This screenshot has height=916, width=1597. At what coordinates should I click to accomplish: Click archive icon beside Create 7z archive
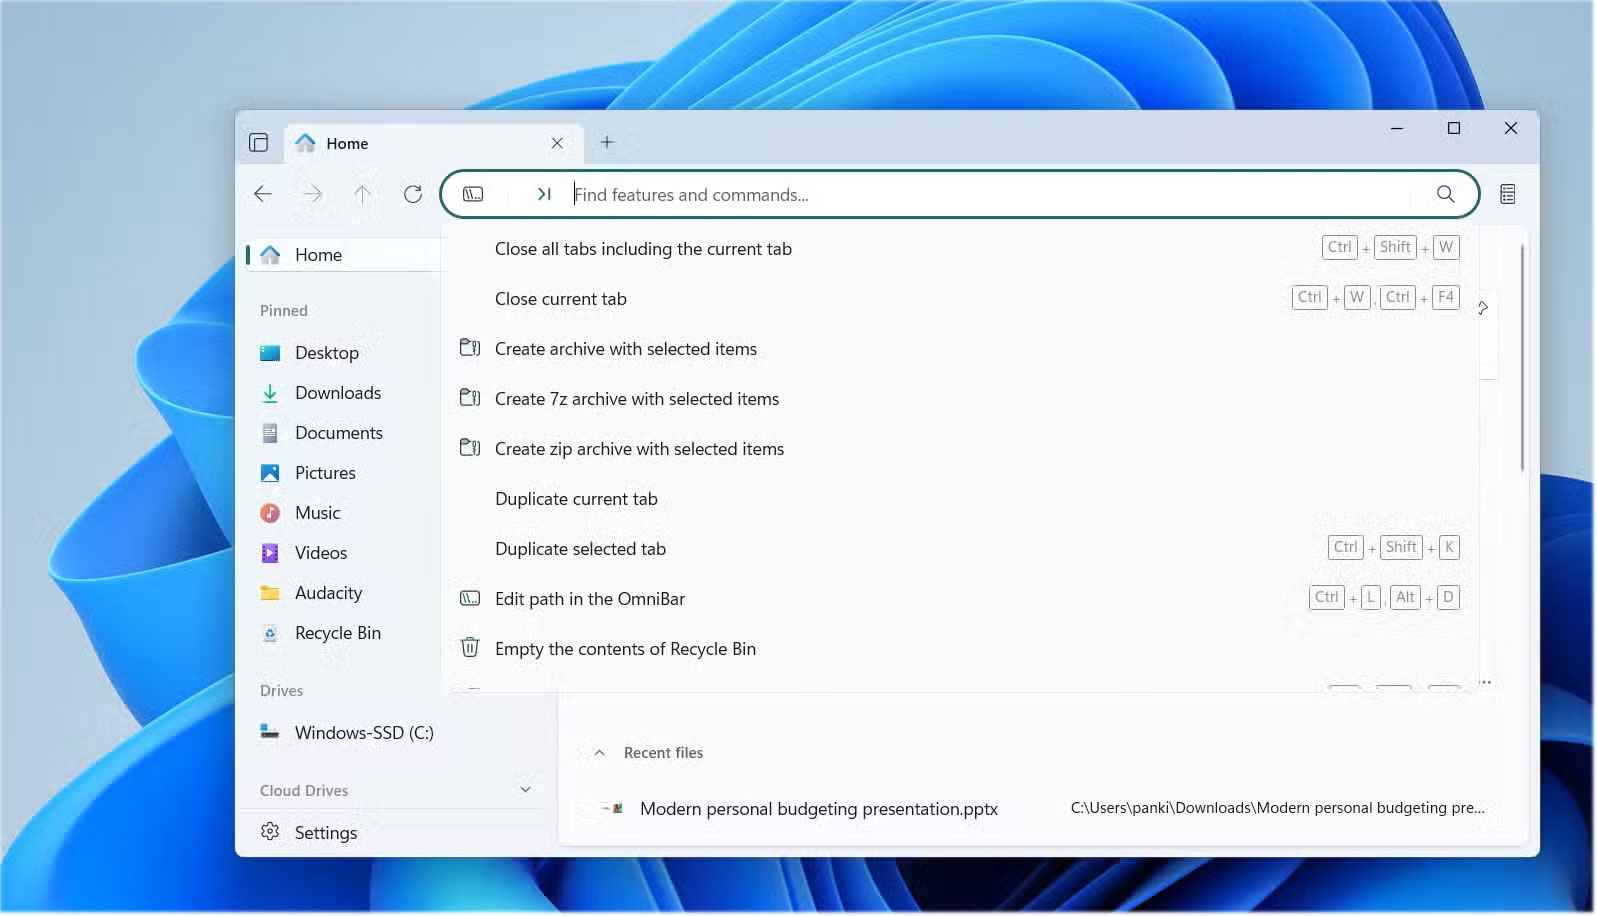tap(470, 398)
